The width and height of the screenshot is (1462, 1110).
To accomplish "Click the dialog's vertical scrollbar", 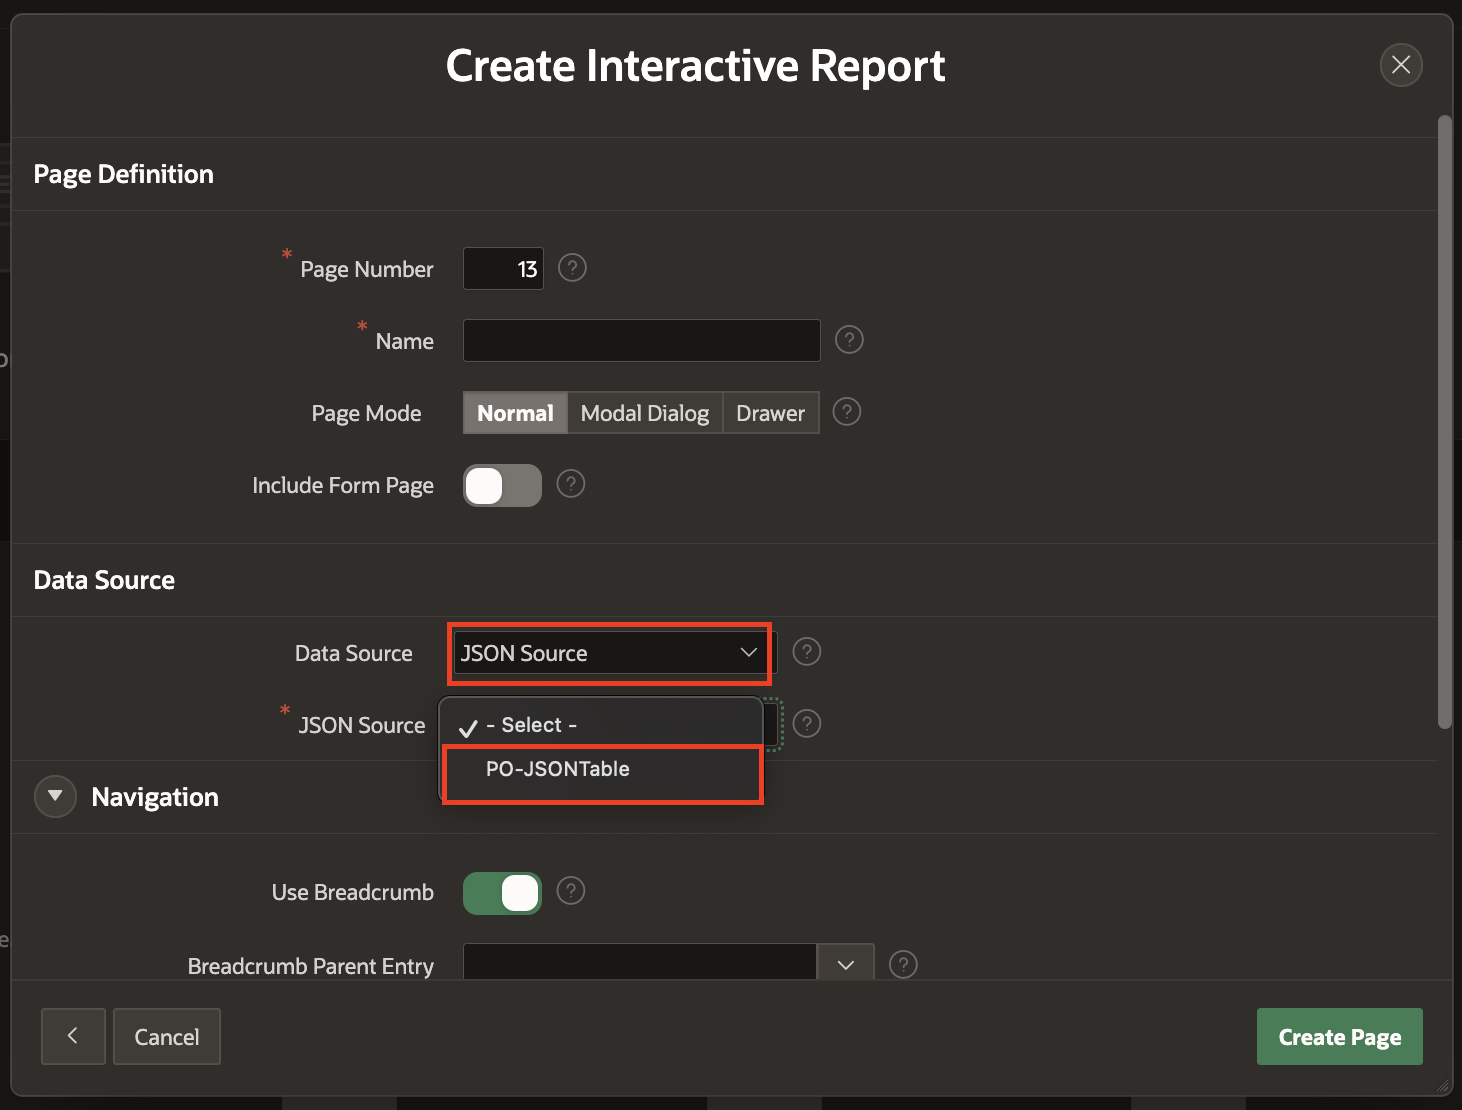I will (1444, 420).
